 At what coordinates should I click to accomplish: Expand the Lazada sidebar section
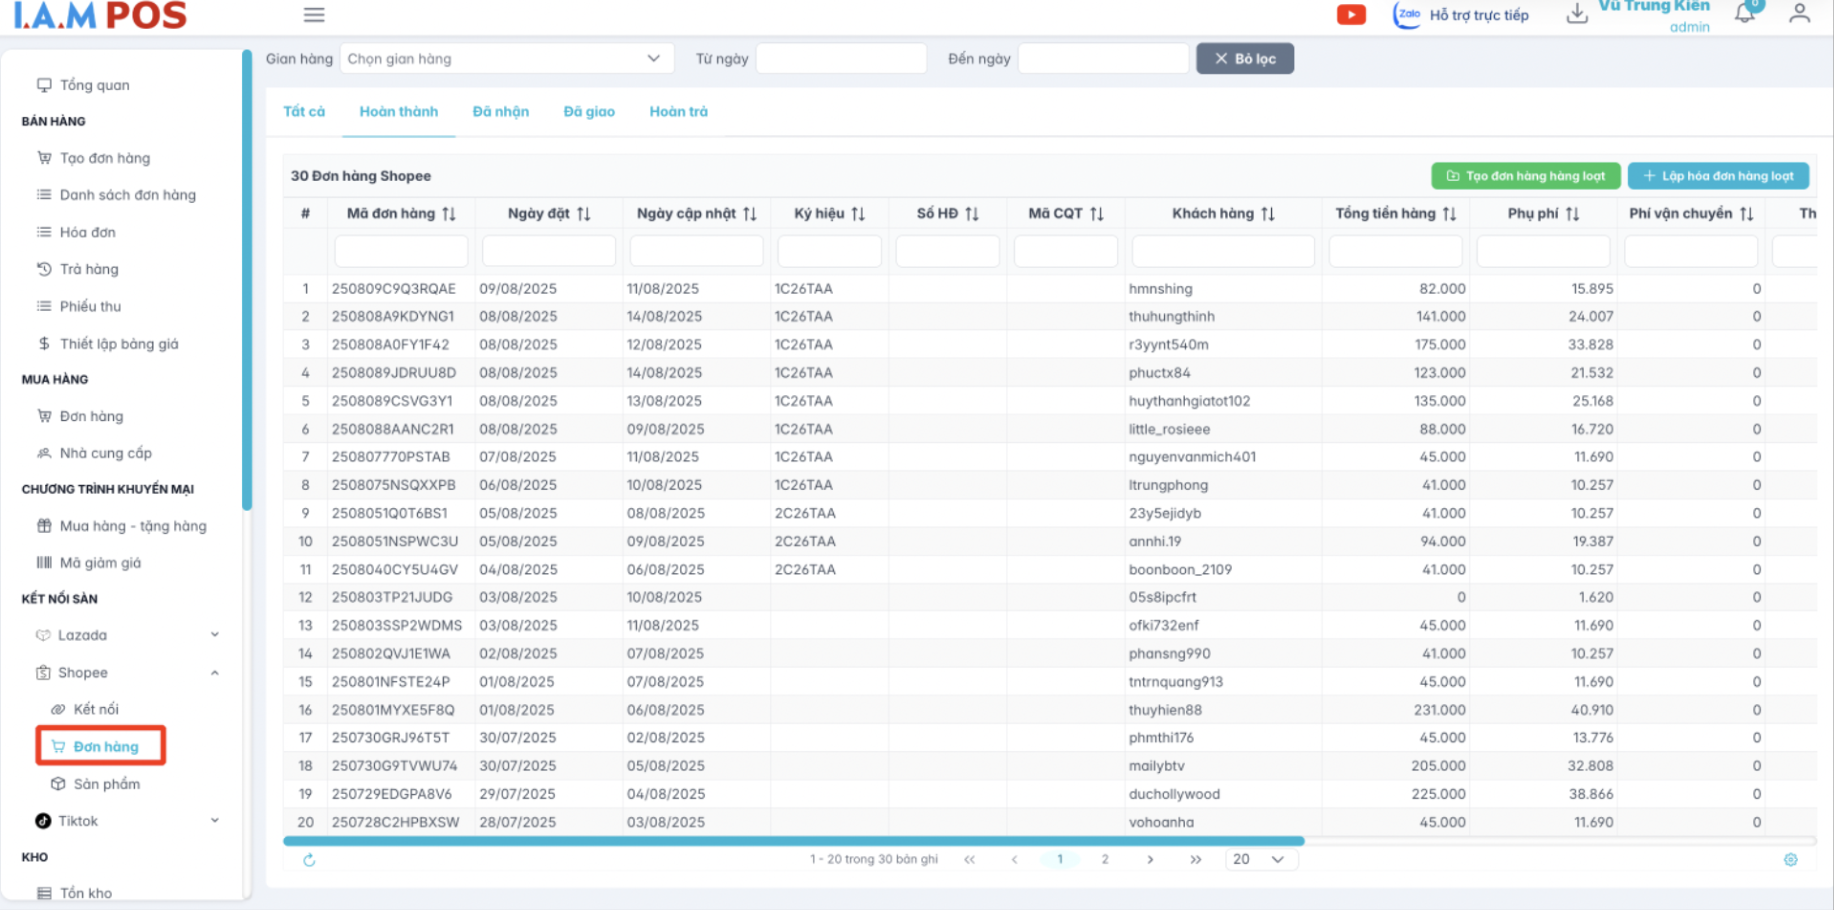[x=215, y=635]
